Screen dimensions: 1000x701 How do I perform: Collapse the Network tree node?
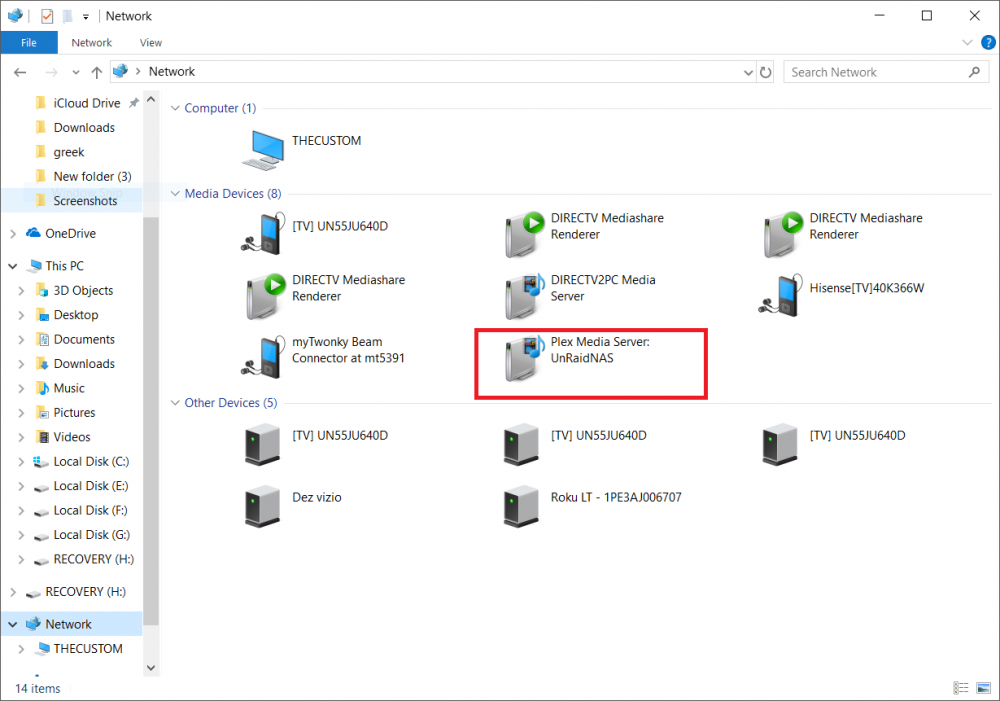coord(13,624)
